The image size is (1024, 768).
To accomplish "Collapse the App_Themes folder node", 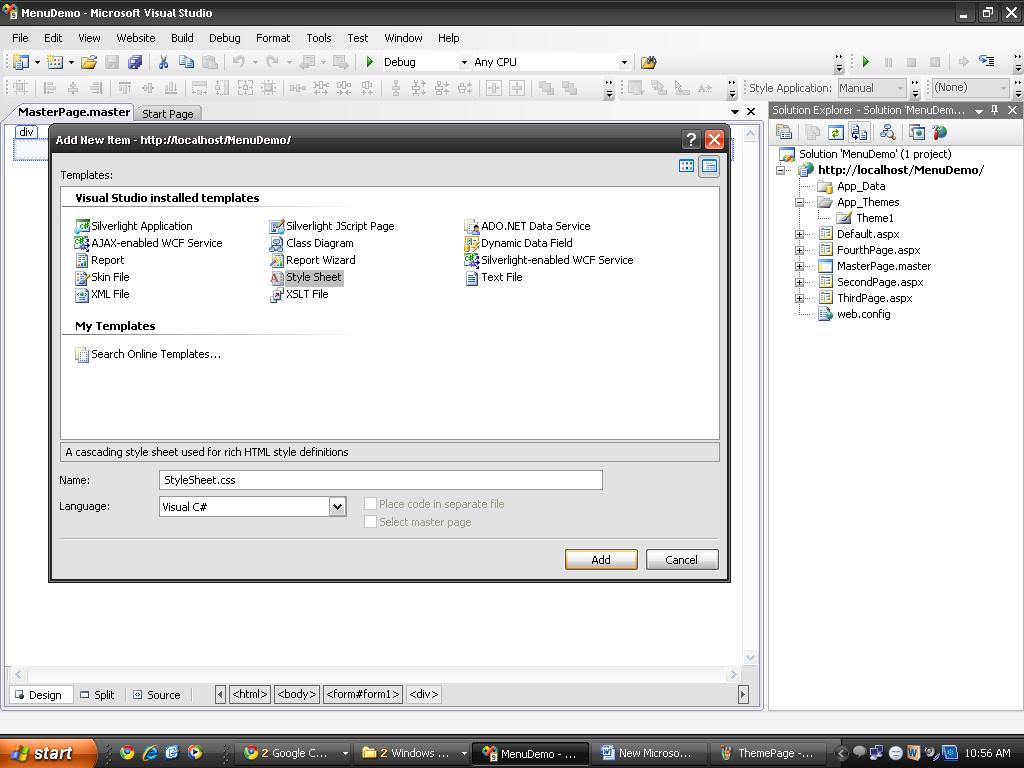I will pos(799,202).
